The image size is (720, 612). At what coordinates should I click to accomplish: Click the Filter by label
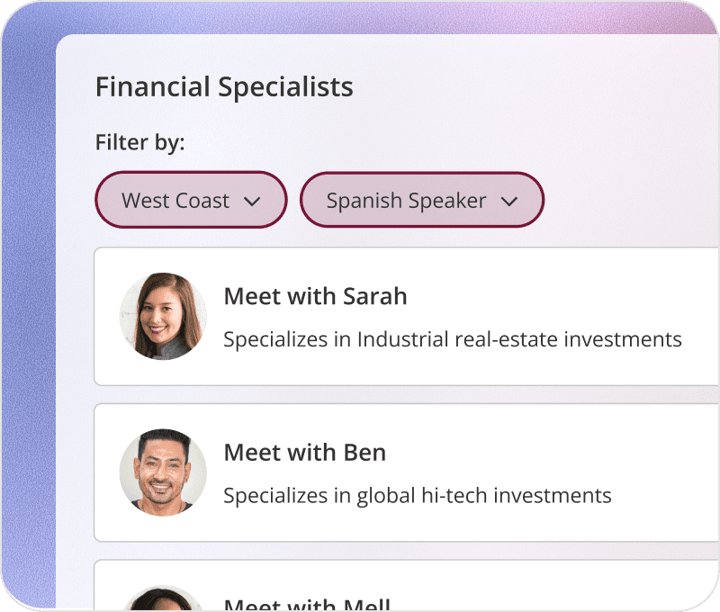140,142
